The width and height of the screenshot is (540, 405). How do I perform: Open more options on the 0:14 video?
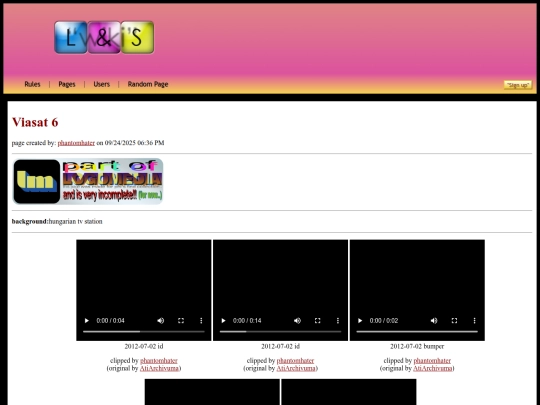click(338, 321)
